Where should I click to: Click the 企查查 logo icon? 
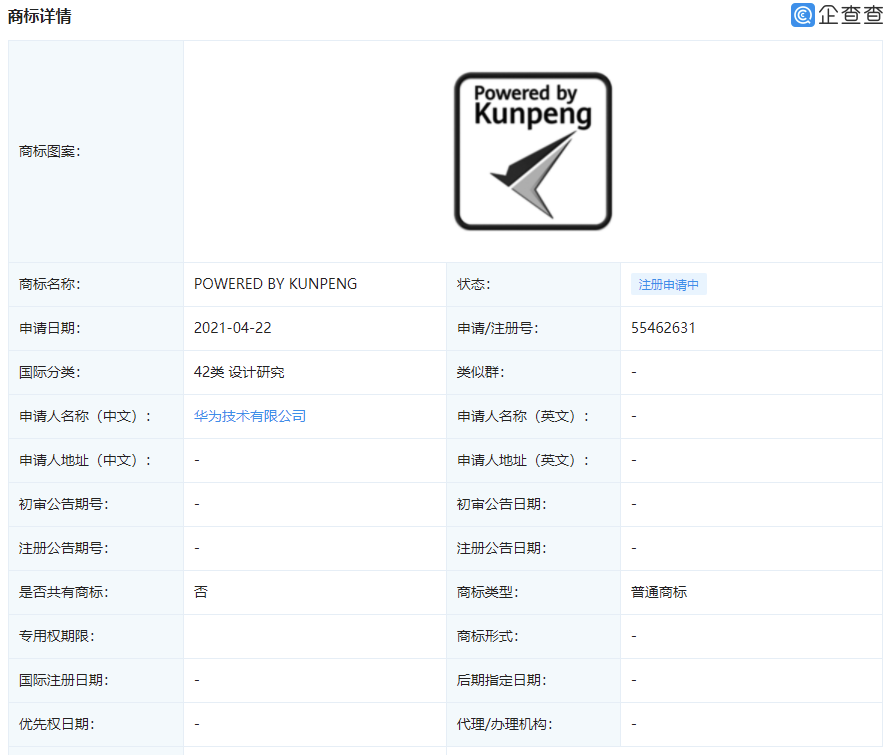point(803,15)
